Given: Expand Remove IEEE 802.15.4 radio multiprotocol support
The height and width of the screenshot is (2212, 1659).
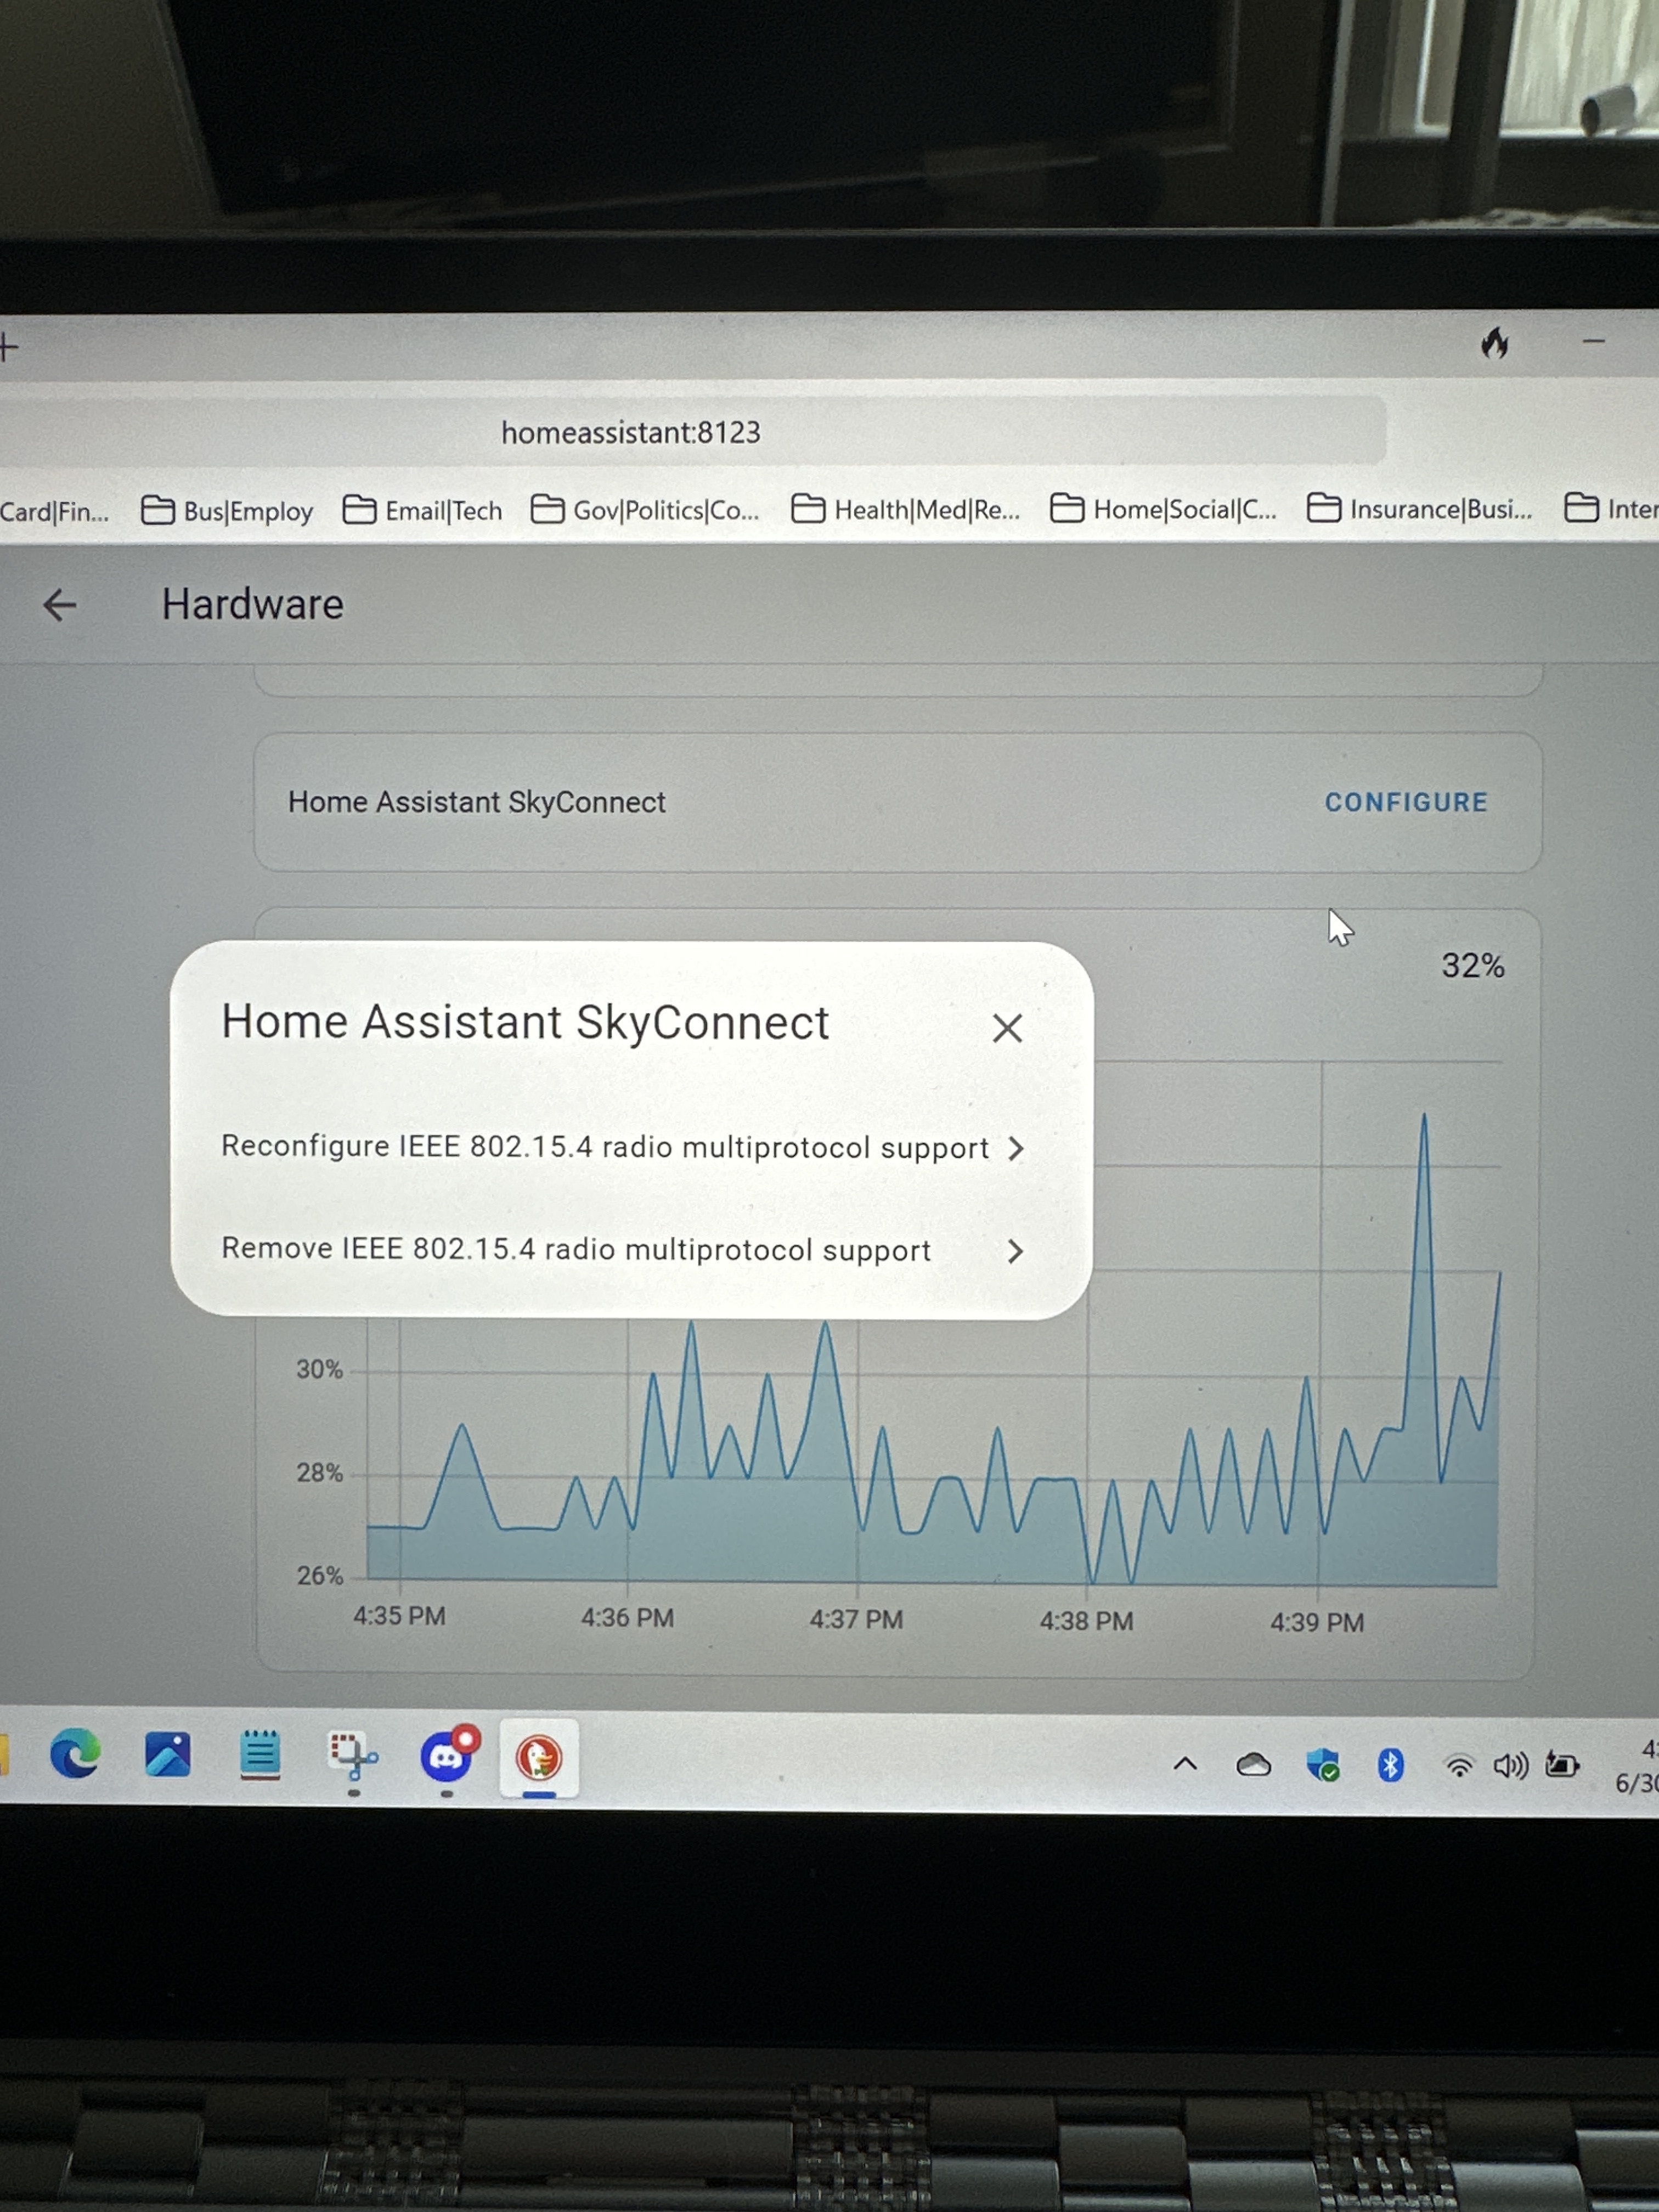Looking at the screenshot, I should click(1015, 1251).
